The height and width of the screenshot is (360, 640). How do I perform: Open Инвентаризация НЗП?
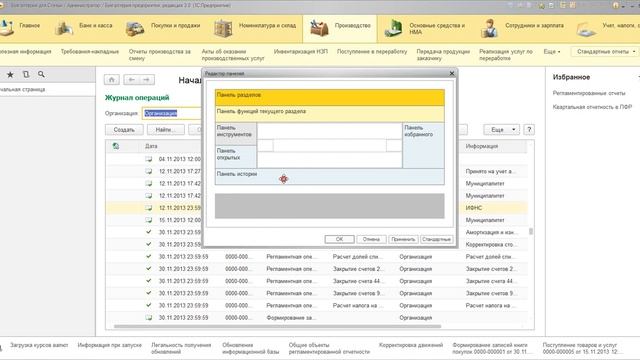pos(300,52)
